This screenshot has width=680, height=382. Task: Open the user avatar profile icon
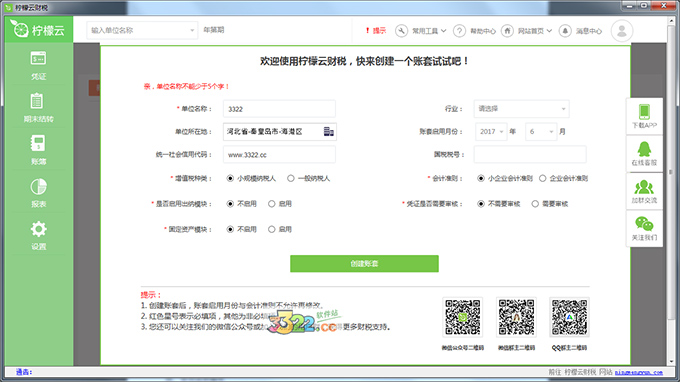(622, 31)
